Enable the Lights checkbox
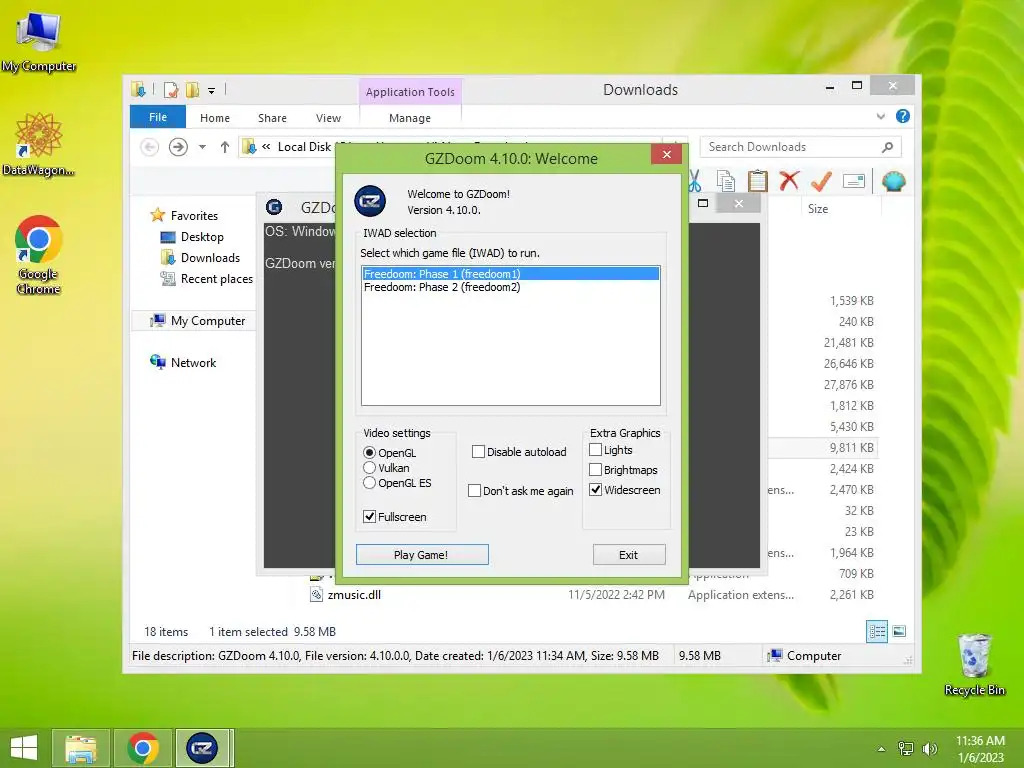Screen dimensions: 1024x768 (596, 449)
